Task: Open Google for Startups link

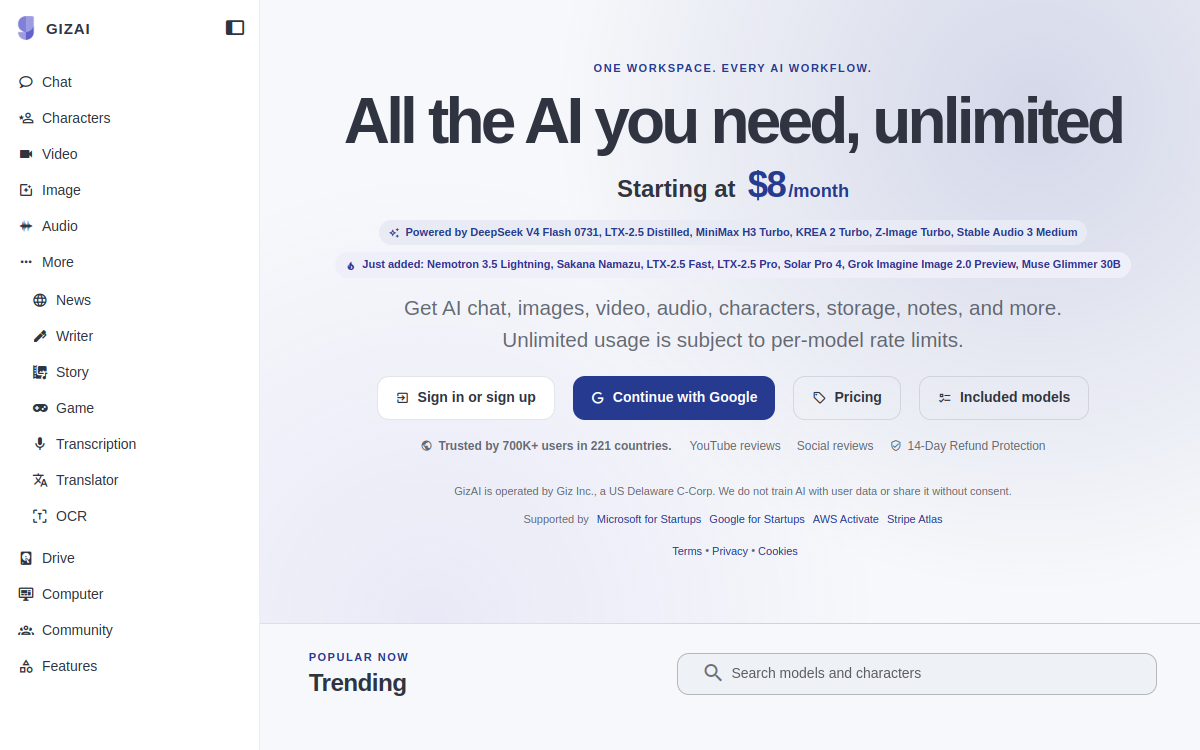Action: (x=757, y=519)
